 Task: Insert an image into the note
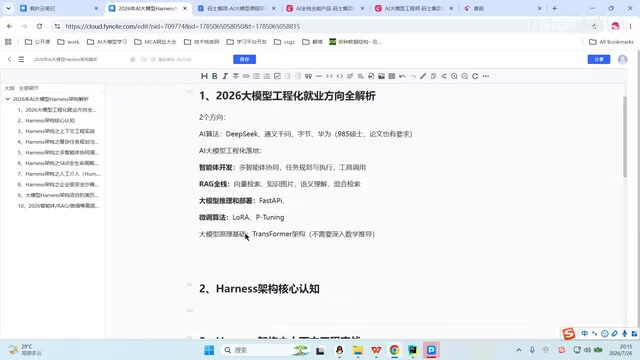(x=381, y=76)
